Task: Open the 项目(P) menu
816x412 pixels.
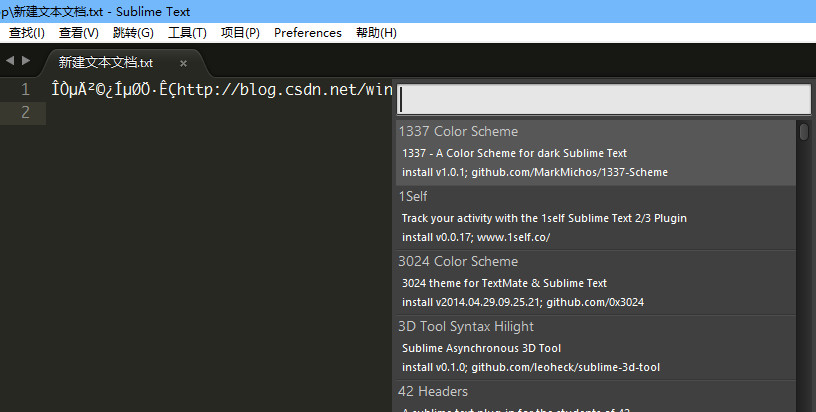Action: pyautogui.click(x=240, y=33)
